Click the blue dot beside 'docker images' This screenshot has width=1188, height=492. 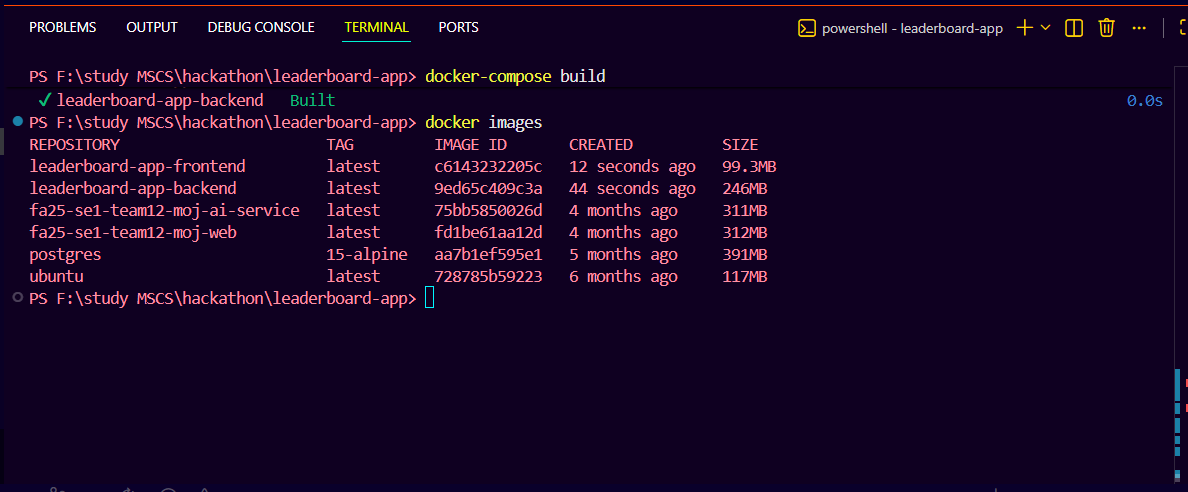tap(18, 122)
